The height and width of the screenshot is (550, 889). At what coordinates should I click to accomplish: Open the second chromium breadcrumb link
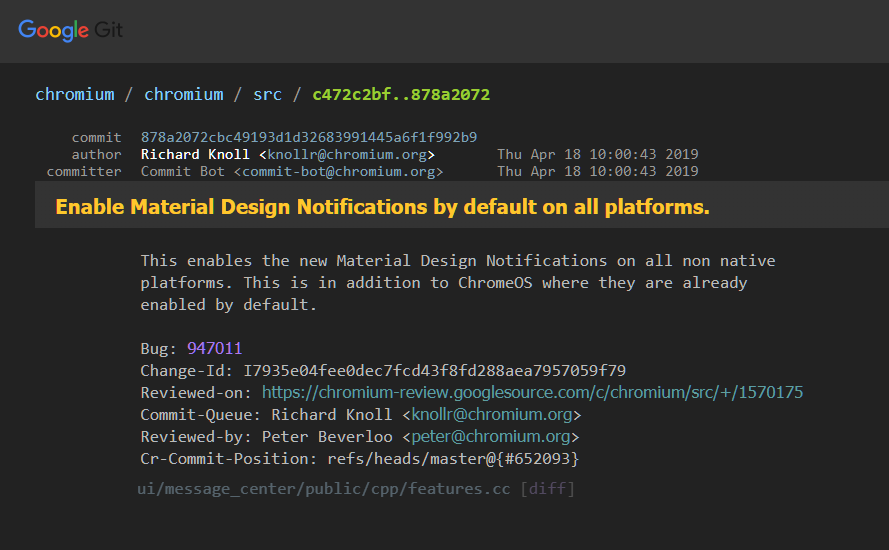pyautogui.click(x=184, y=94)
